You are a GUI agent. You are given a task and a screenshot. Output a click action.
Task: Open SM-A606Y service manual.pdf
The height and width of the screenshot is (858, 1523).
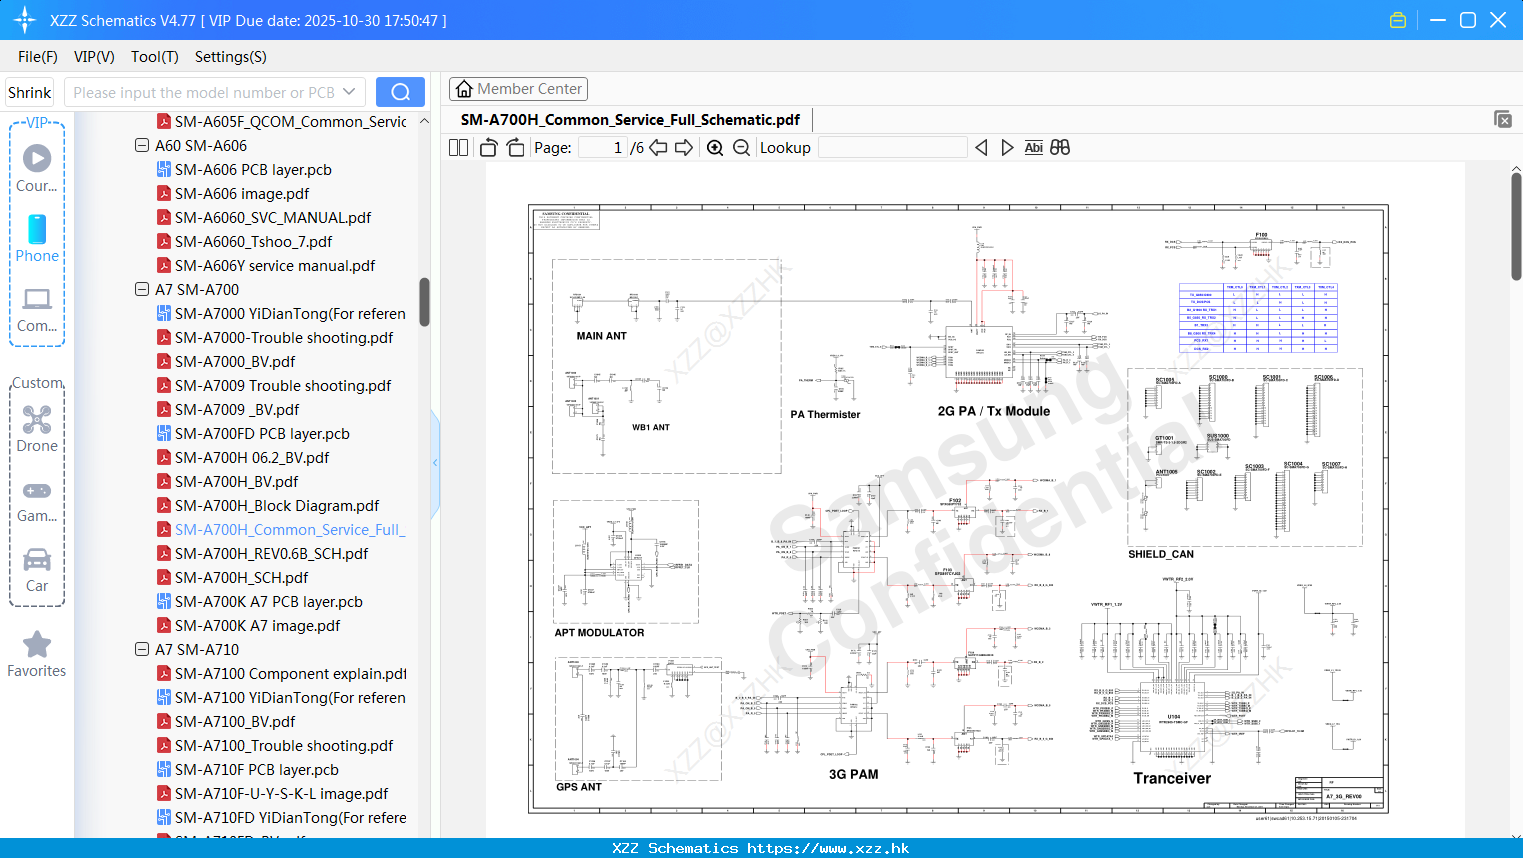pyautogui.click(x=275, y=265)
